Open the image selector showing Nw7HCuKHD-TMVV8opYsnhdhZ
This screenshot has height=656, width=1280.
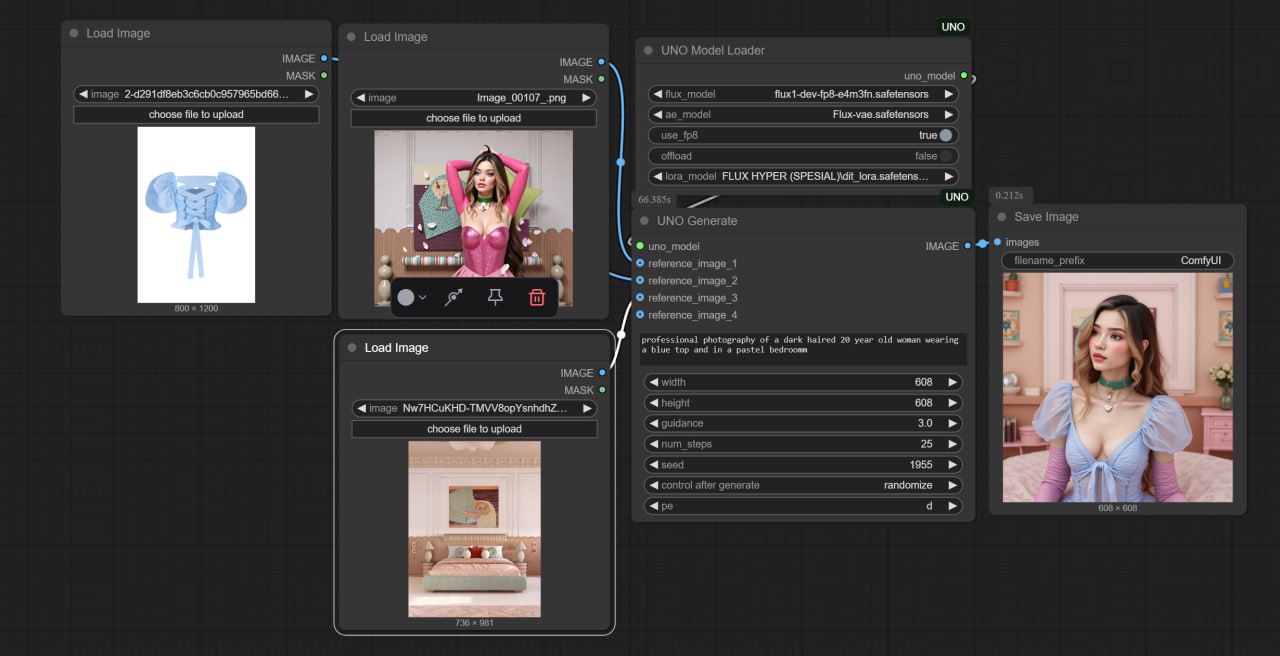coord(474,408)
